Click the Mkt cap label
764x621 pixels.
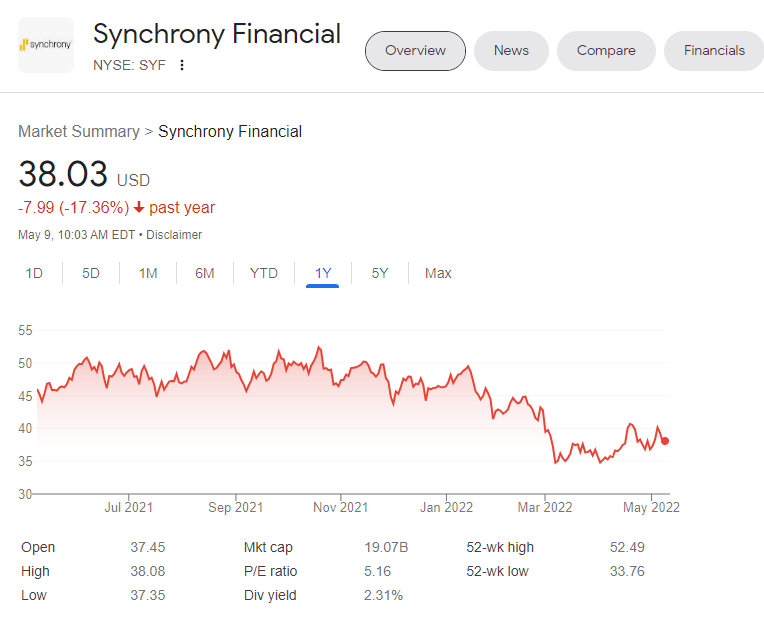268,547
